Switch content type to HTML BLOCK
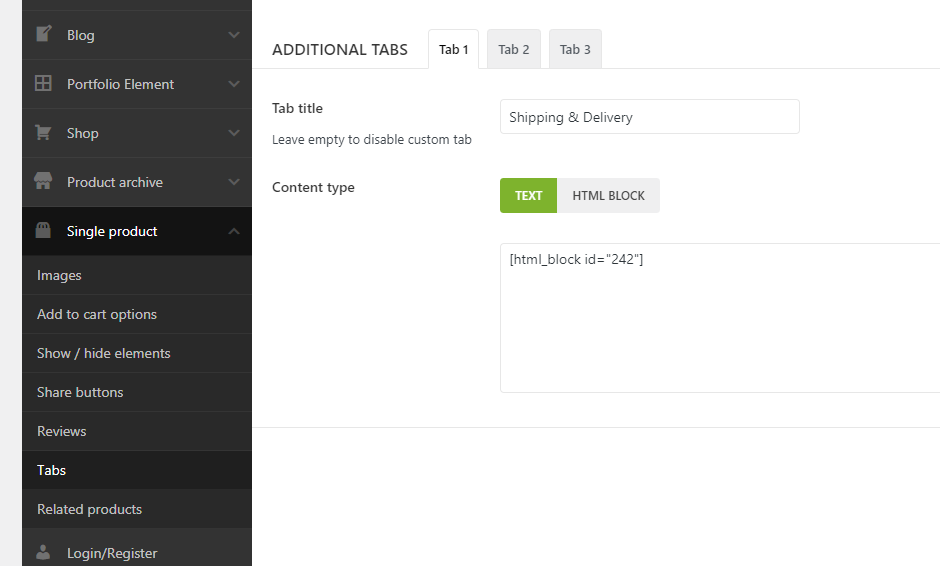Image resolution: width=940 pixels, height=566 pixels. click(x=608, y=196)
